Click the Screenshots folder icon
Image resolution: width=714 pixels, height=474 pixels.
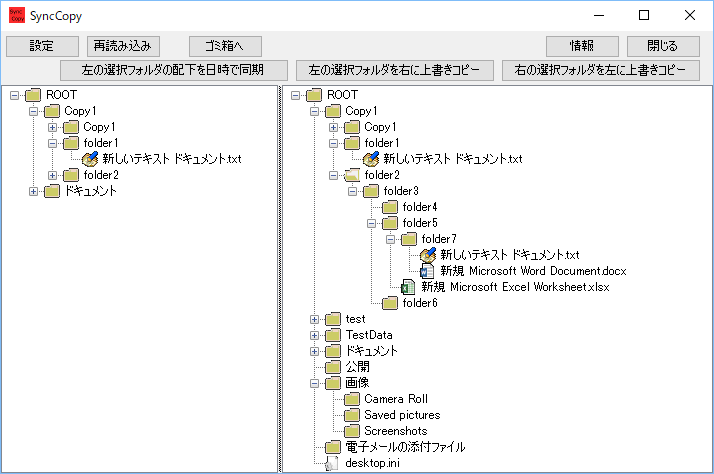[352, 431]
